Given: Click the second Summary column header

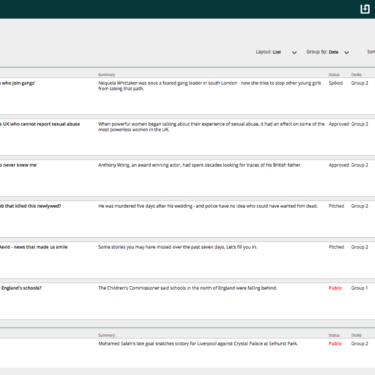Looking at the screenshot, I should point(106,335).
